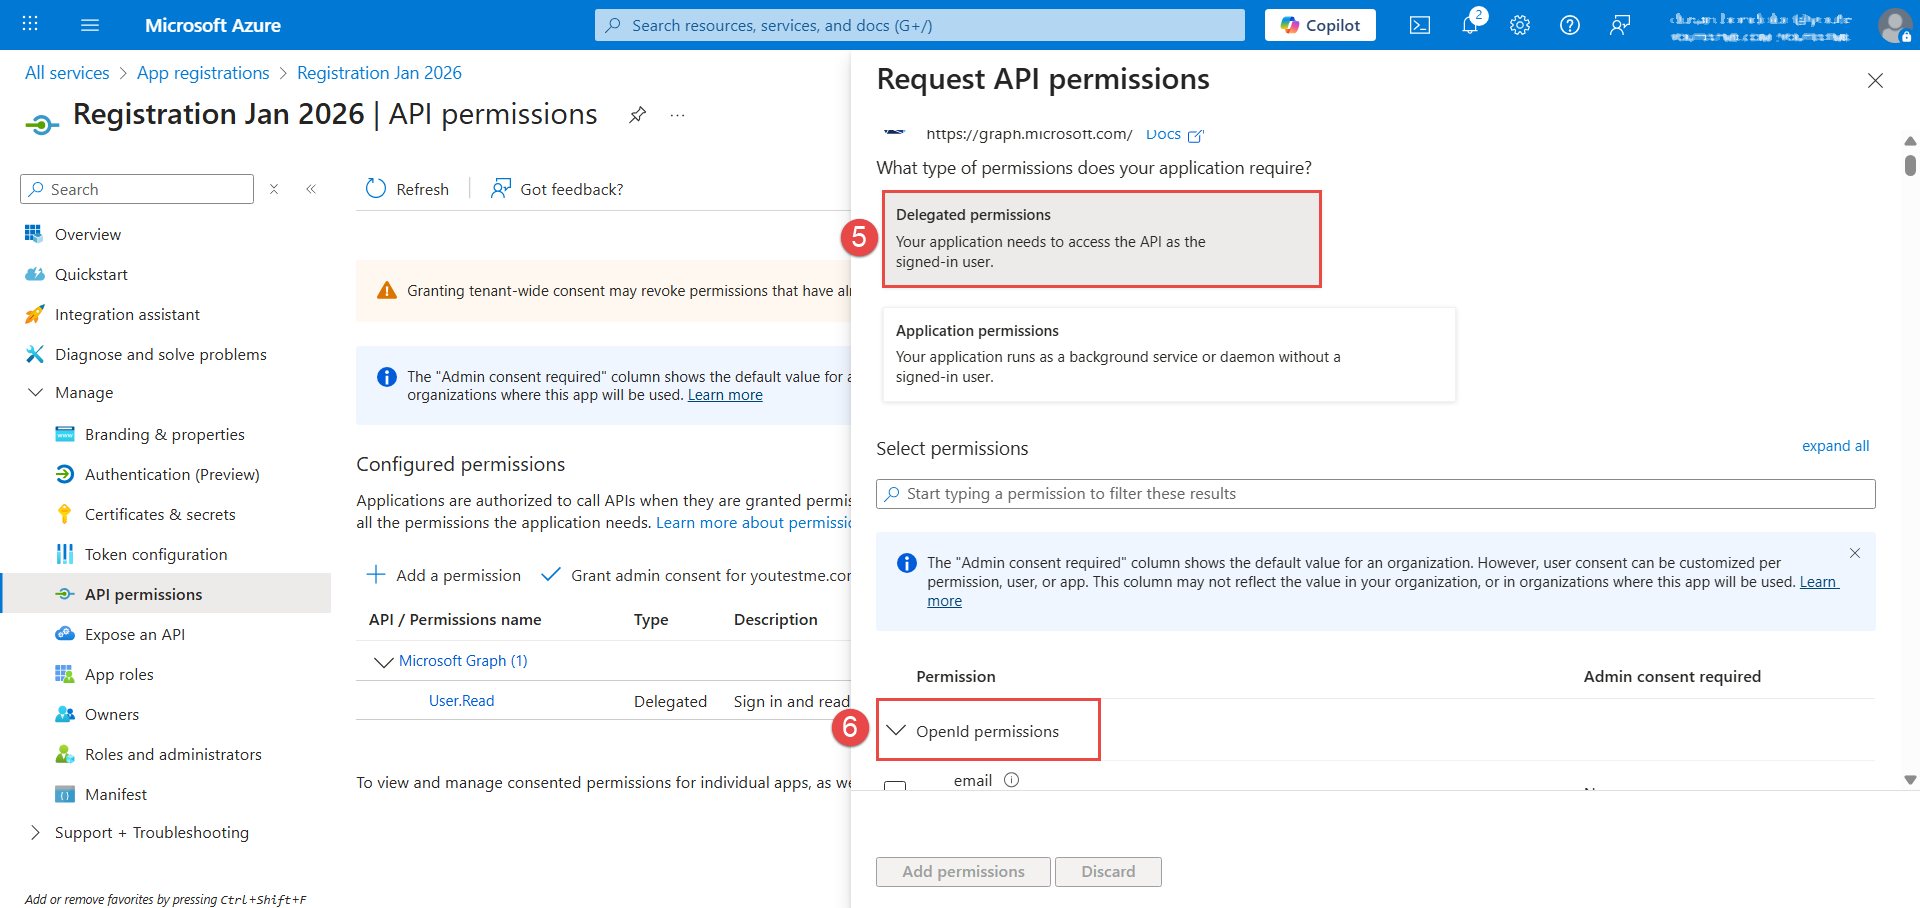Launch Copilot
The width and height of the screenshot is (1920, 908).
tap(1319, 25)
